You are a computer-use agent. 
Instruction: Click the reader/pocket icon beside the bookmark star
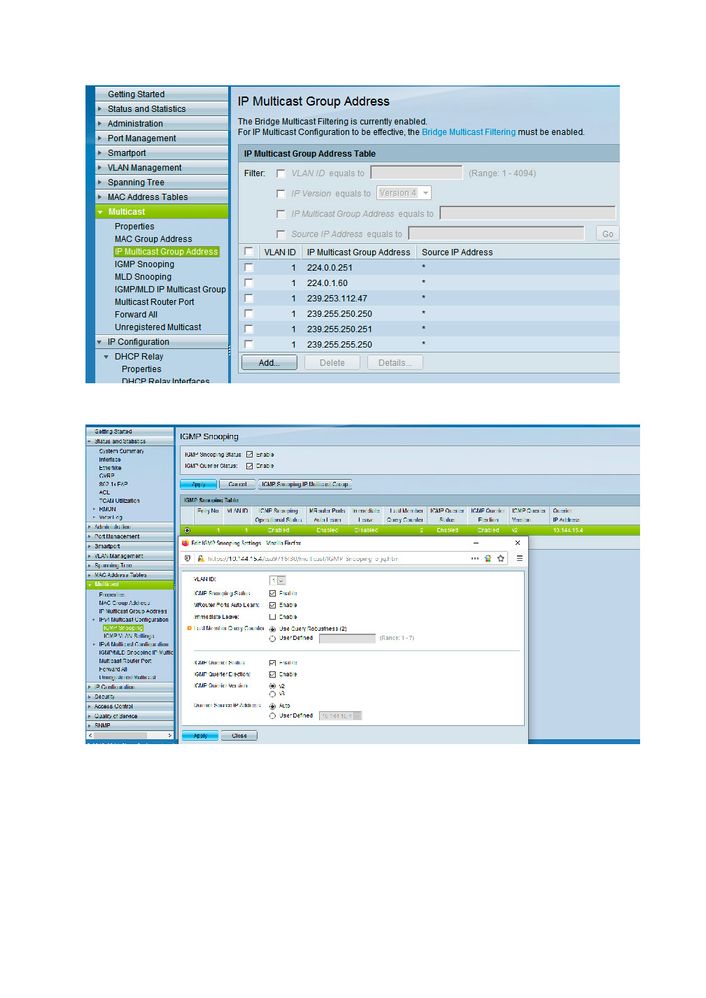point(487,558)
